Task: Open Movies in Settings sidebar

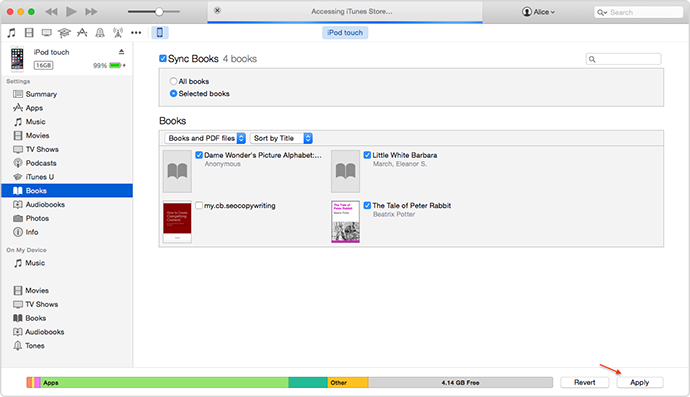Action: 66,136
